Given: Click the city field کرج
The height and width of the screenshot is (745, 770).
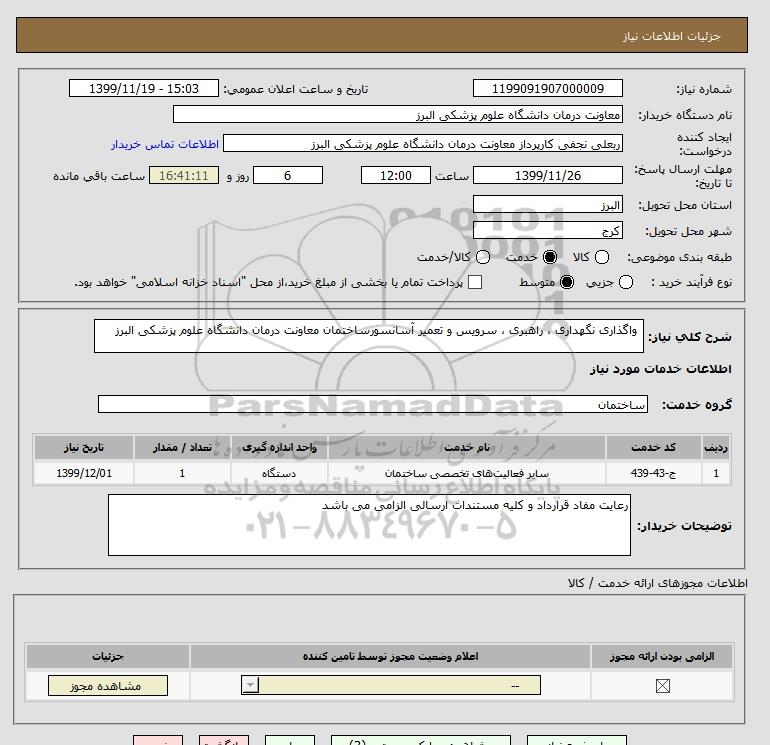Looking at the screenshot, I should [548, 230].
